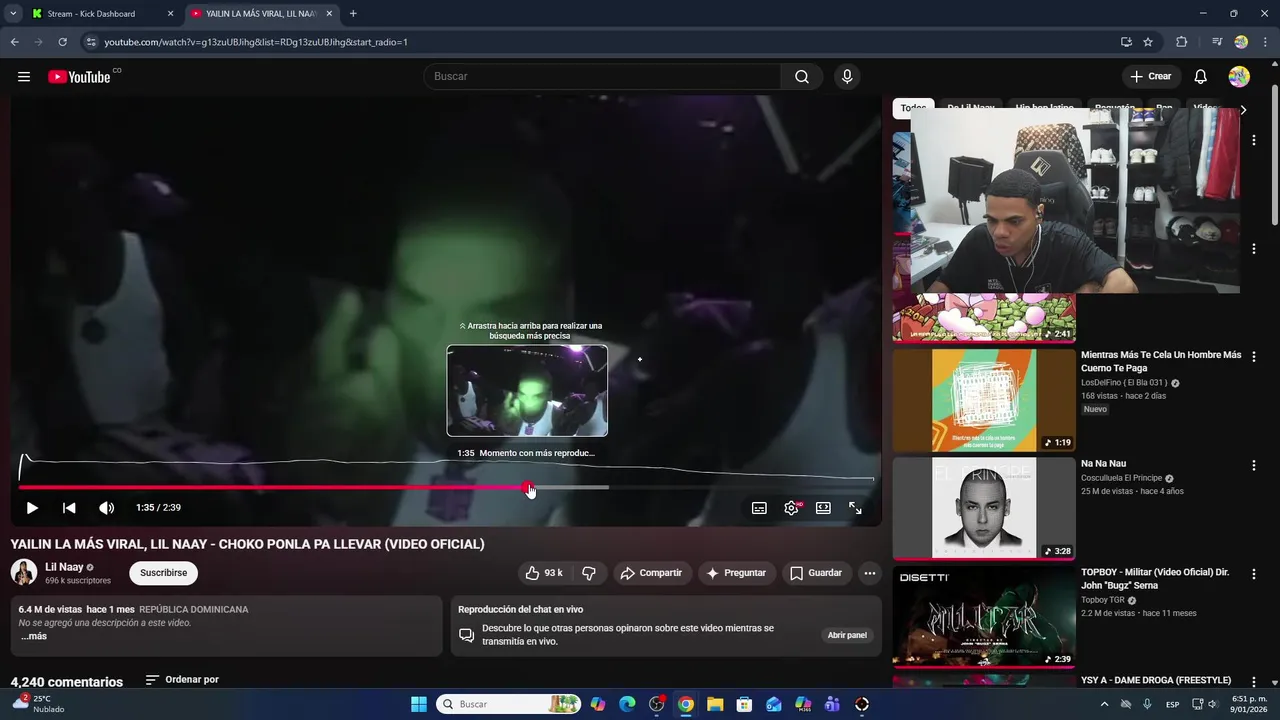Click Cosculluela El Principe channel name

pos(1121,478)
